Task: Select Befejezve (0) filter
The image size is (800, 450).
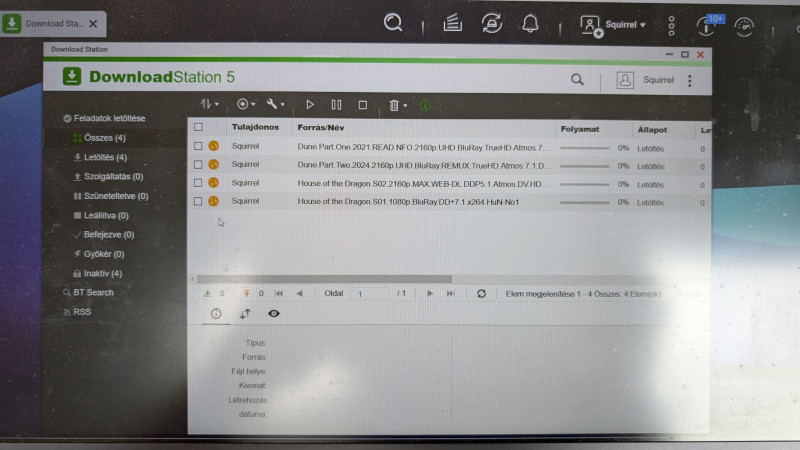Action: (104, 235)
